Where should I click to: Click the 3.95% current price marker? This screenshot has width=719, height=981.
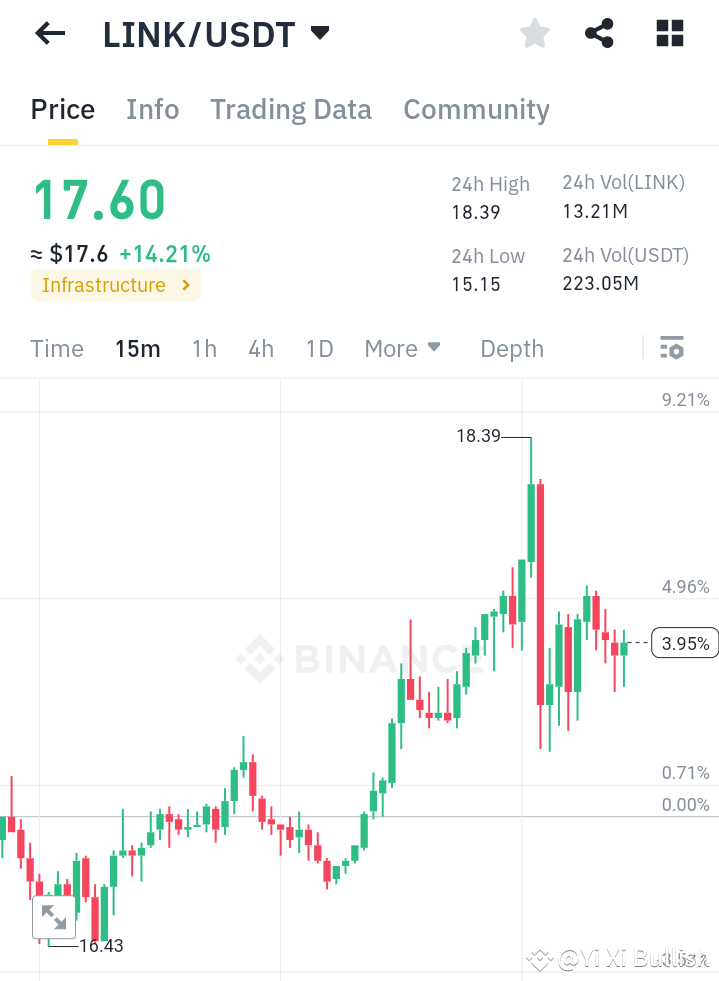pos(684,643)
